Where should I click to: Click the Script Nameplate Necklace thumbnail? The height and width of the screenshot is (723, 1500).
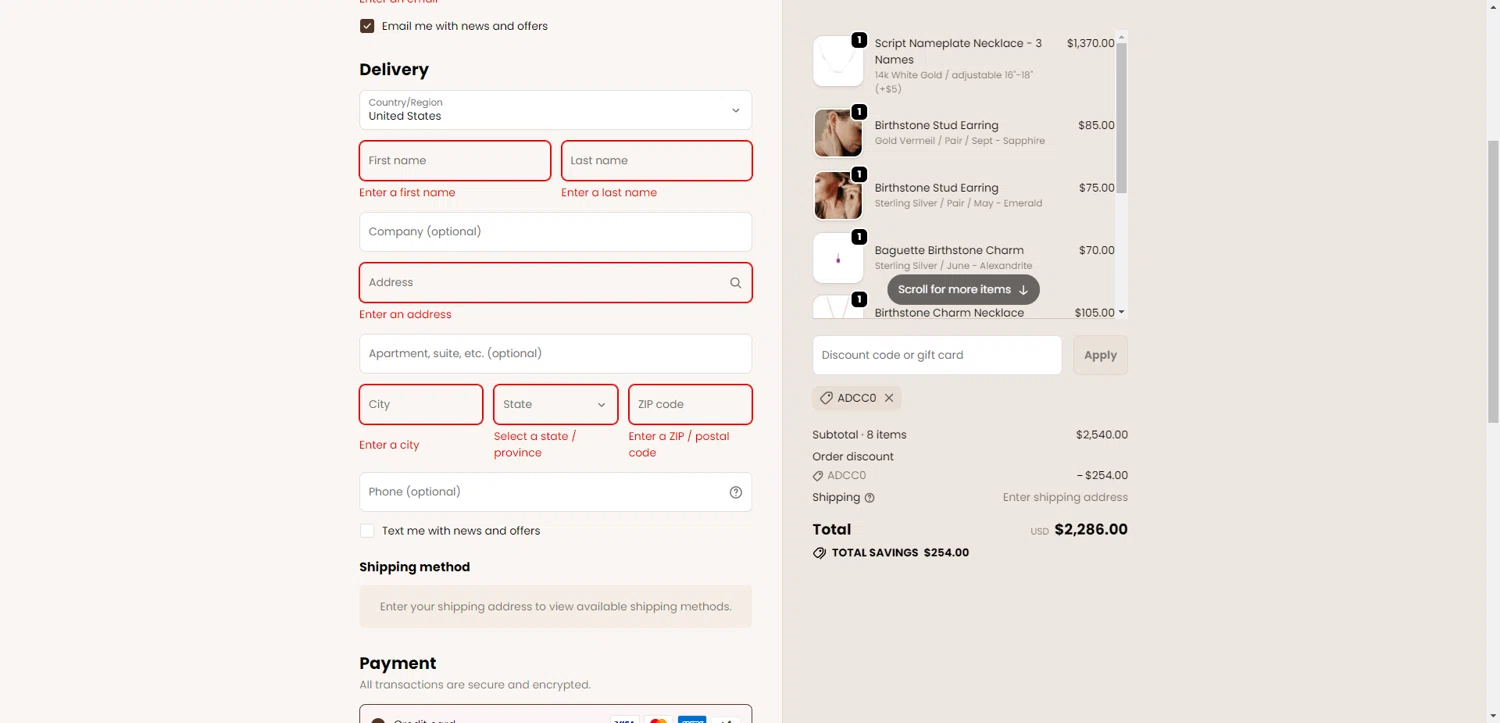click(838, 61)
